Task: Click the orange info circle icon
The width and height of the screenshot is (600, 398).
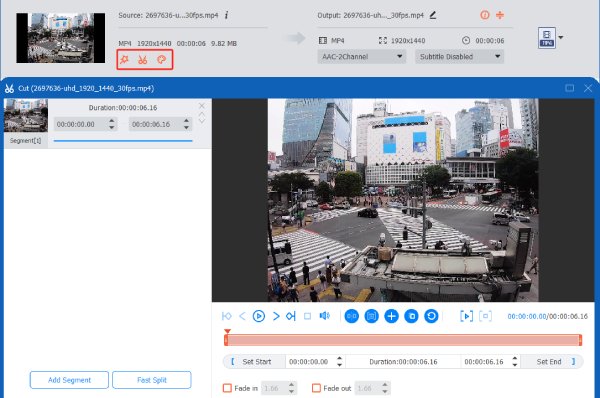Action: point(484,15)
